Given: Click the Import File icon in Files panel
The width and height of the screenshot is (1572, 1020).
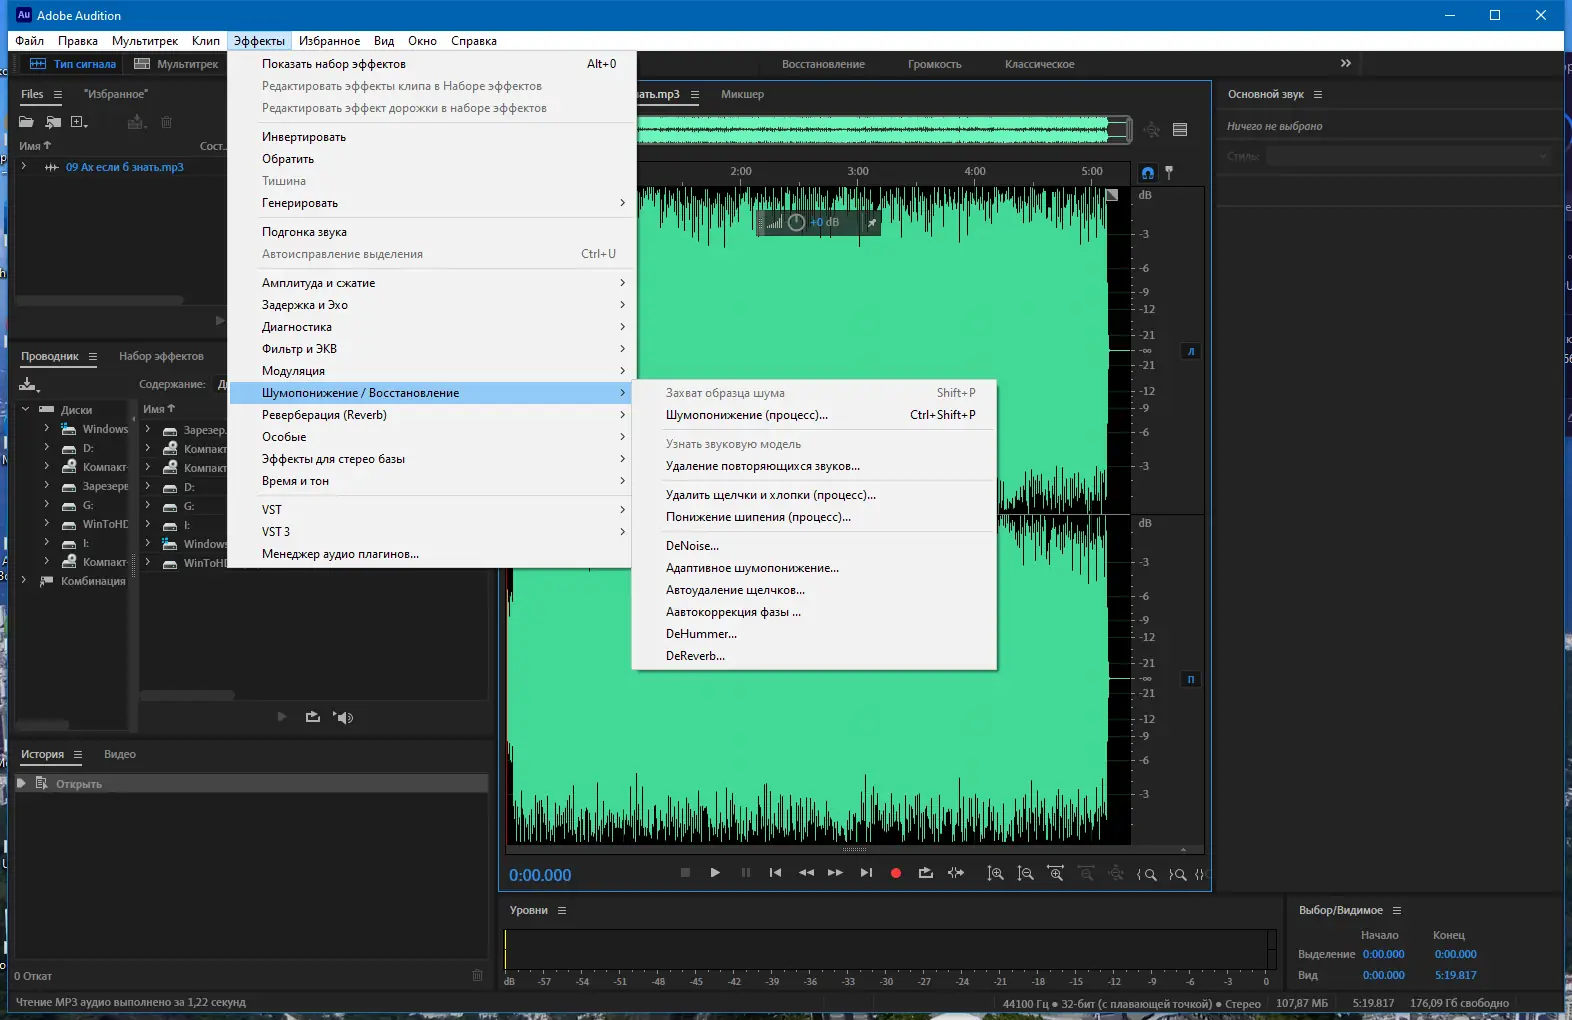Looking at the screenshot, I should click(x=53, y=122).
